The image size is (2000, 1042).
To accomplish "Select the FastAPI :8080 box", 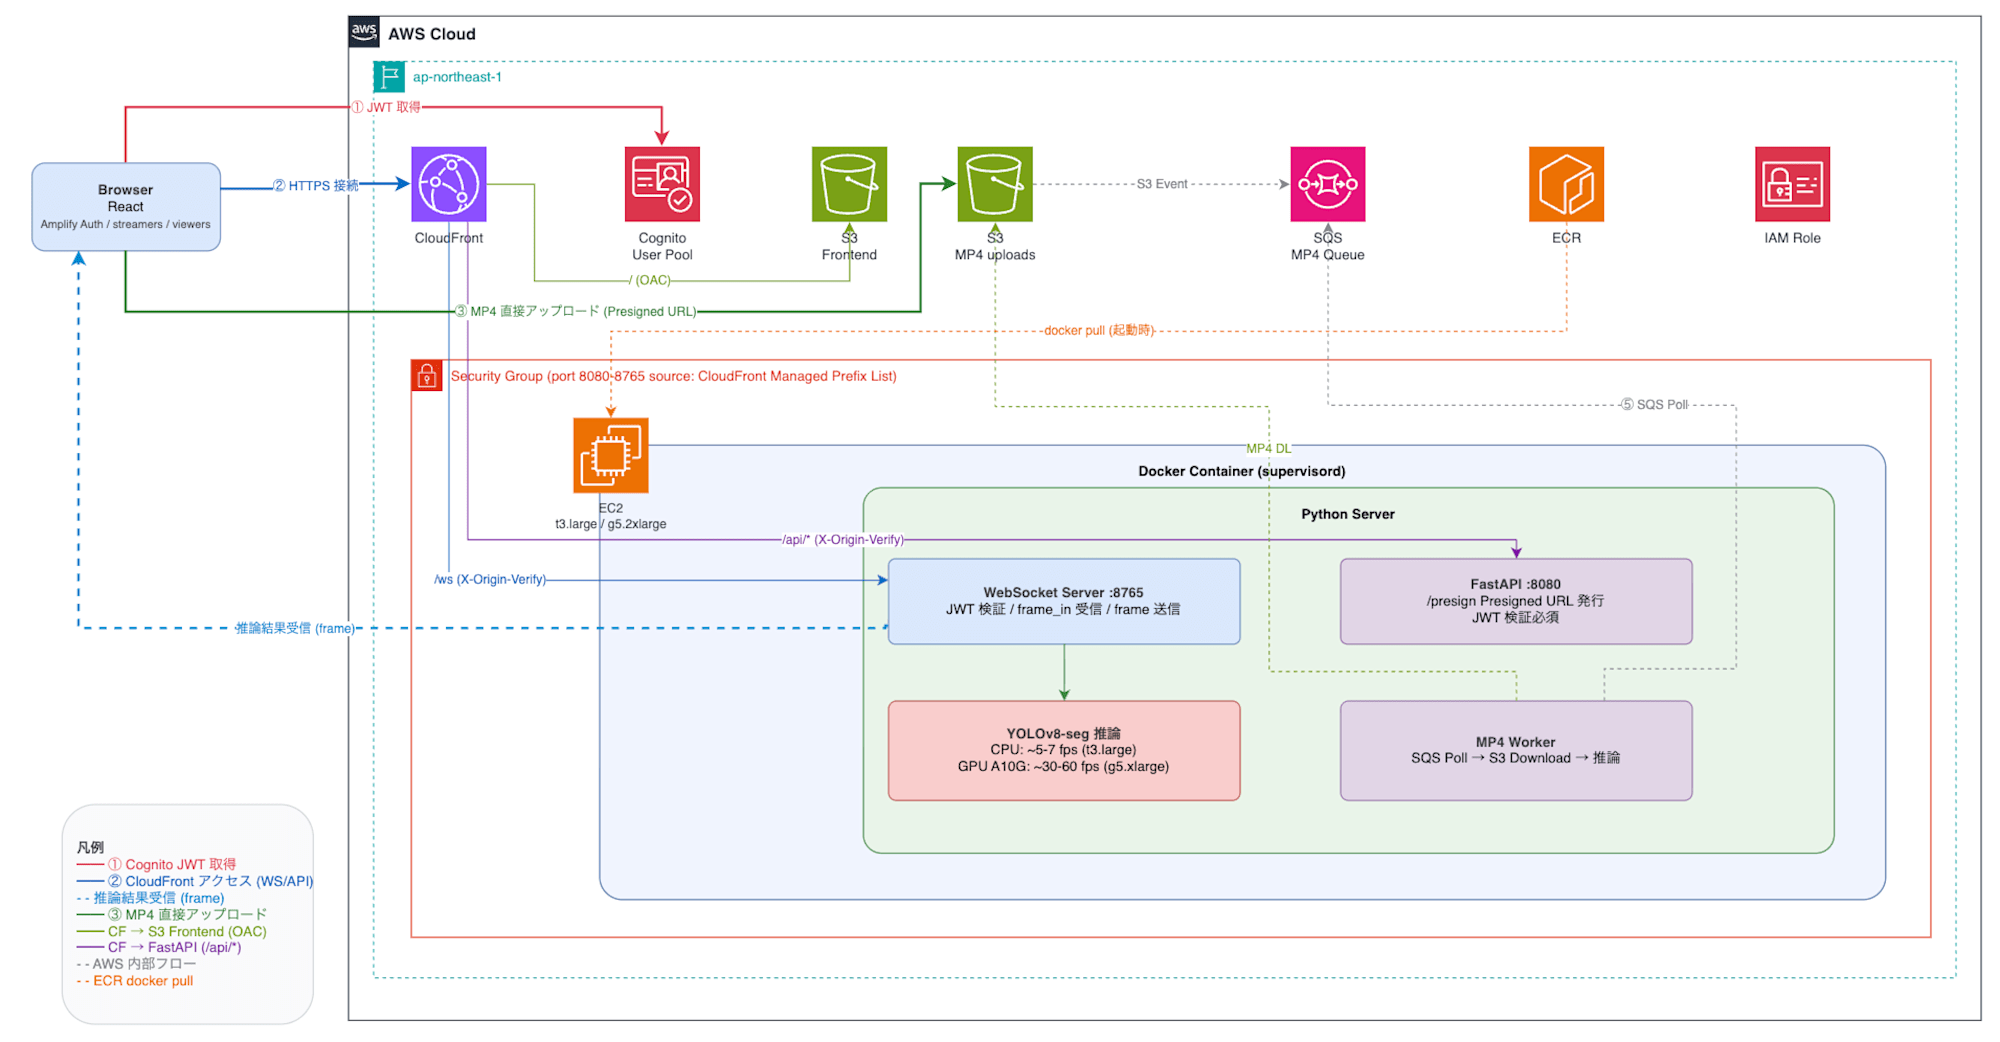I will pyautogui.click(x=1516, y=601).
